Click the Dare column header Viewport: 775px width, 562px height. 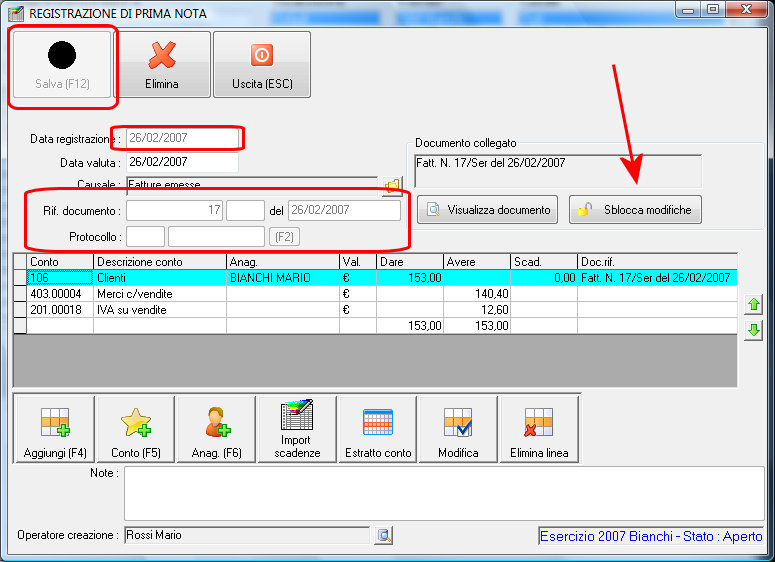(410, 262)
